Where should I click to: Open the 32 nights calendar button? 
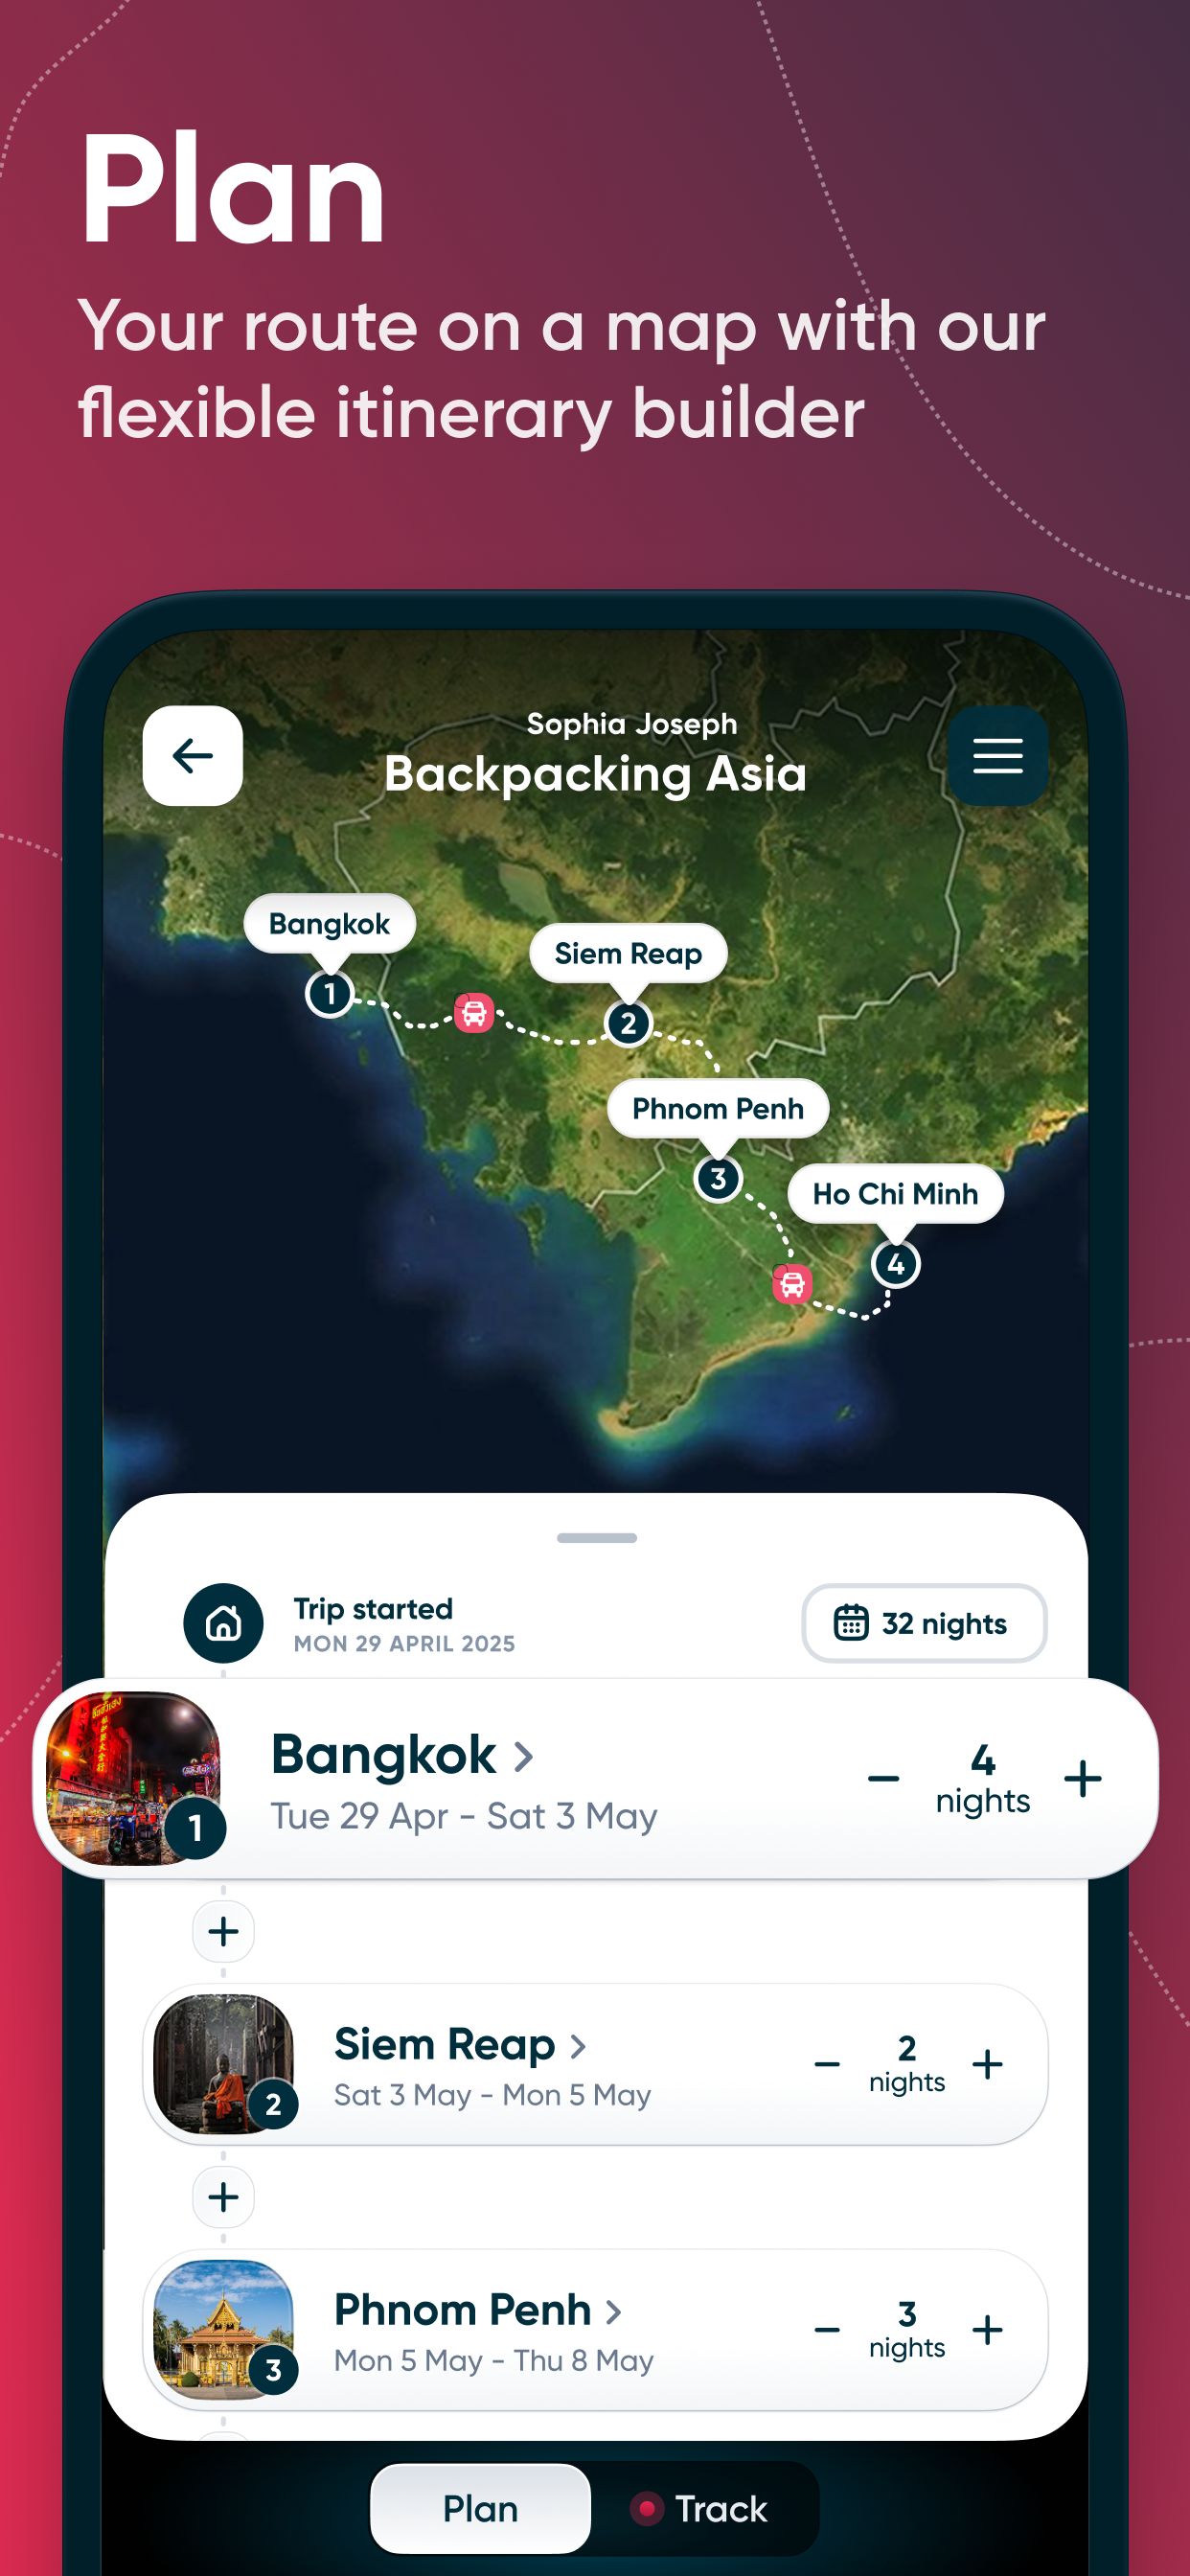[924, 1623]
